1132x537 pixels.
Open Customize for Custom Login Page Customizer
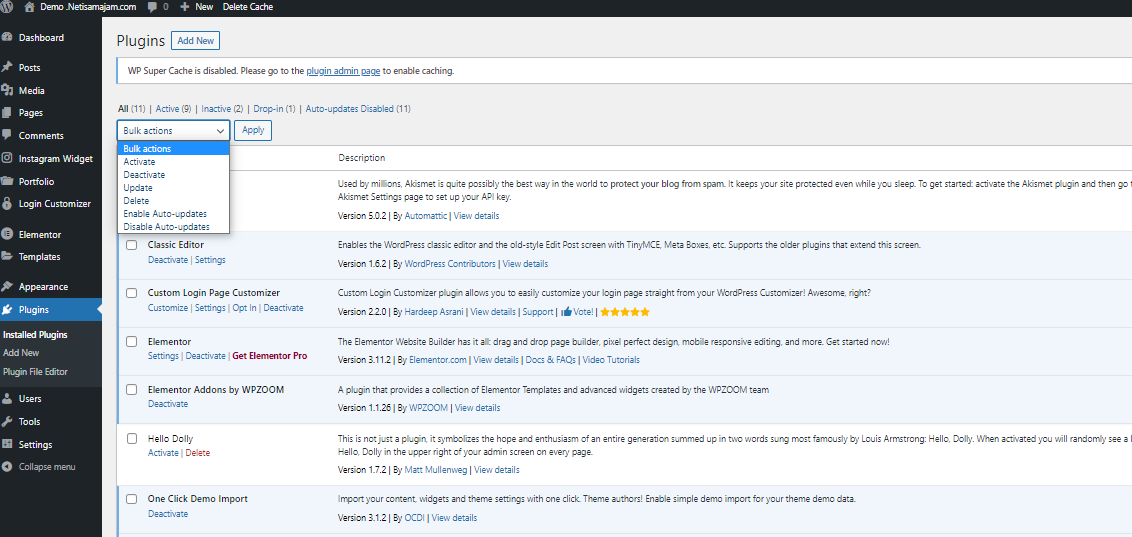(x=167, y=307)
